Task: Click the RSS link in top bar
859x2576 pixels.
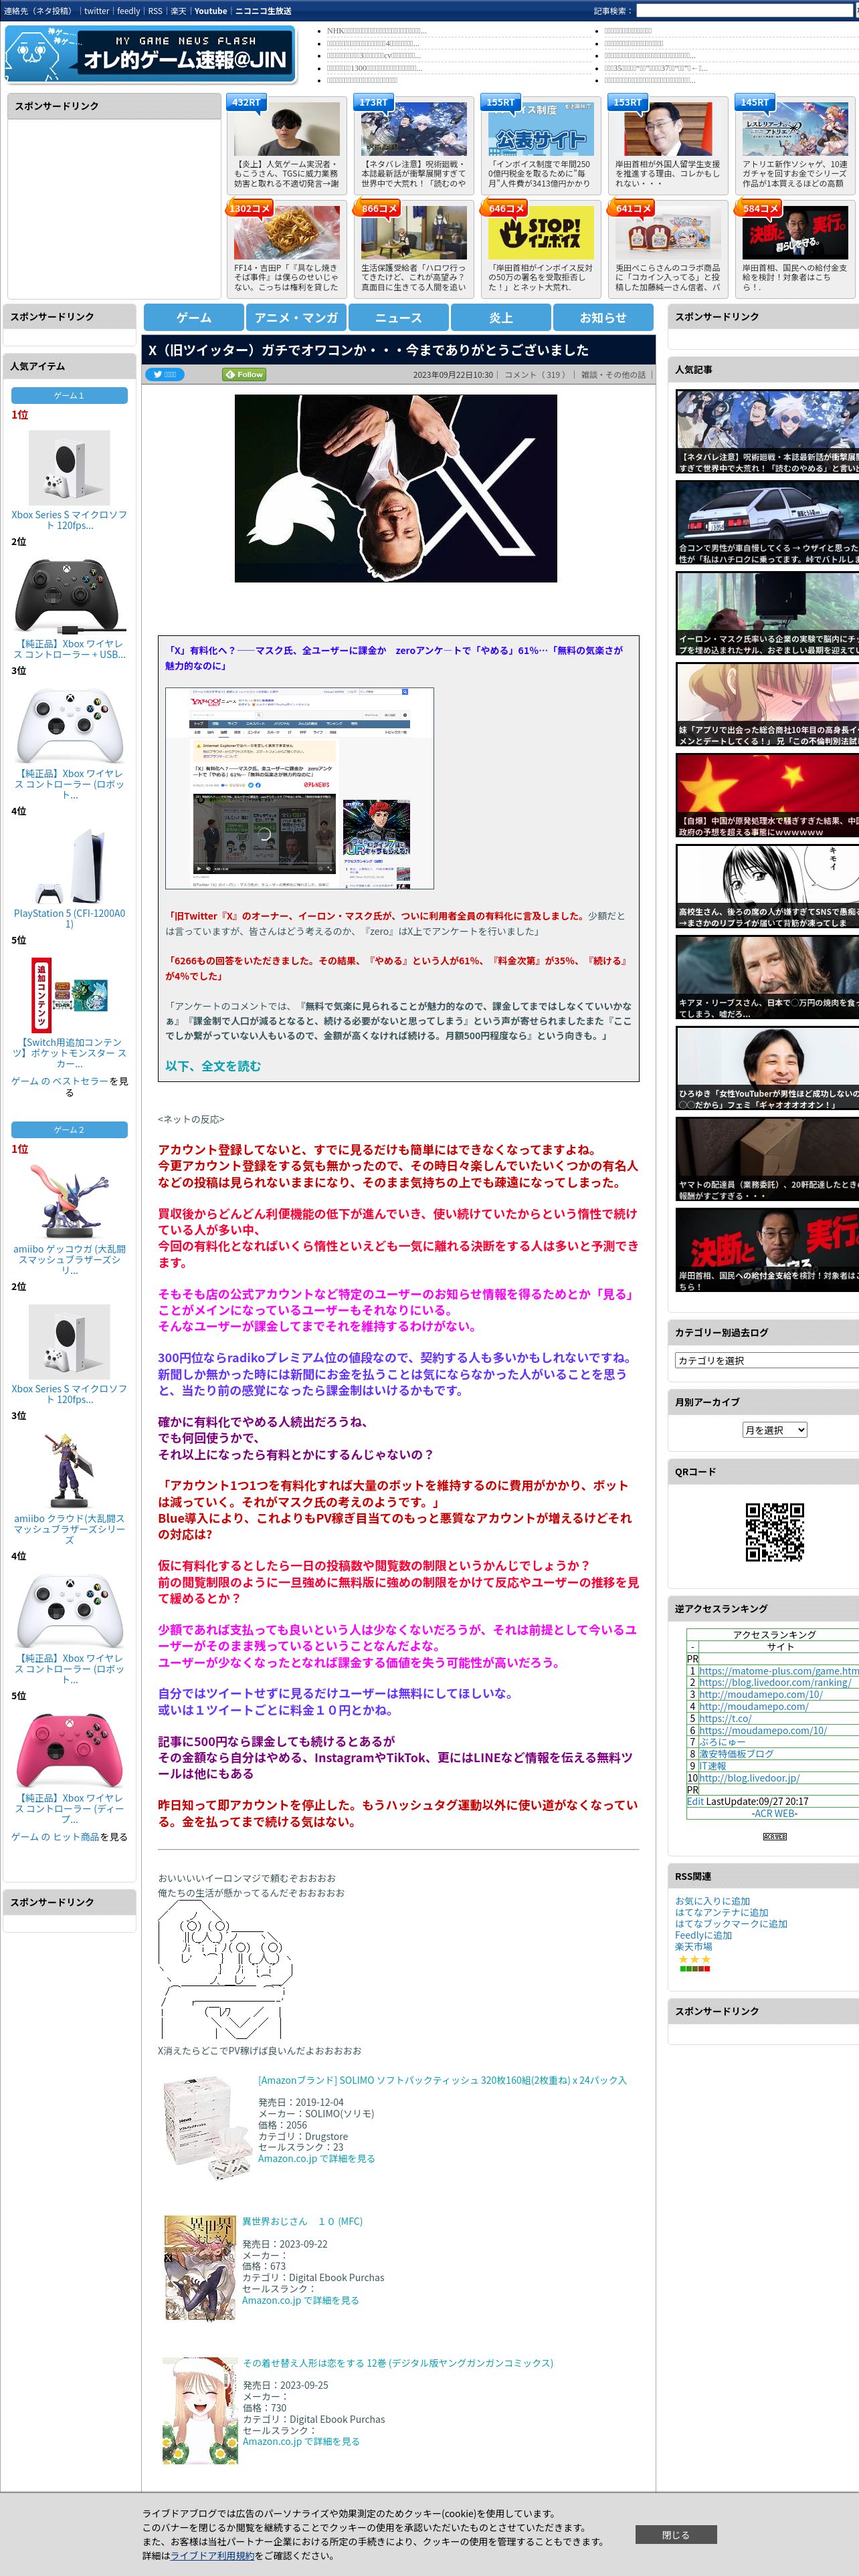Action: point(155,11)
